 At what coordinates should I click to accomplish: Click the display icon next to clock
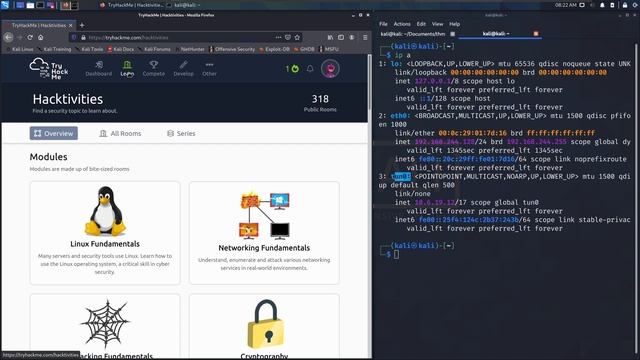coord(582,5)
